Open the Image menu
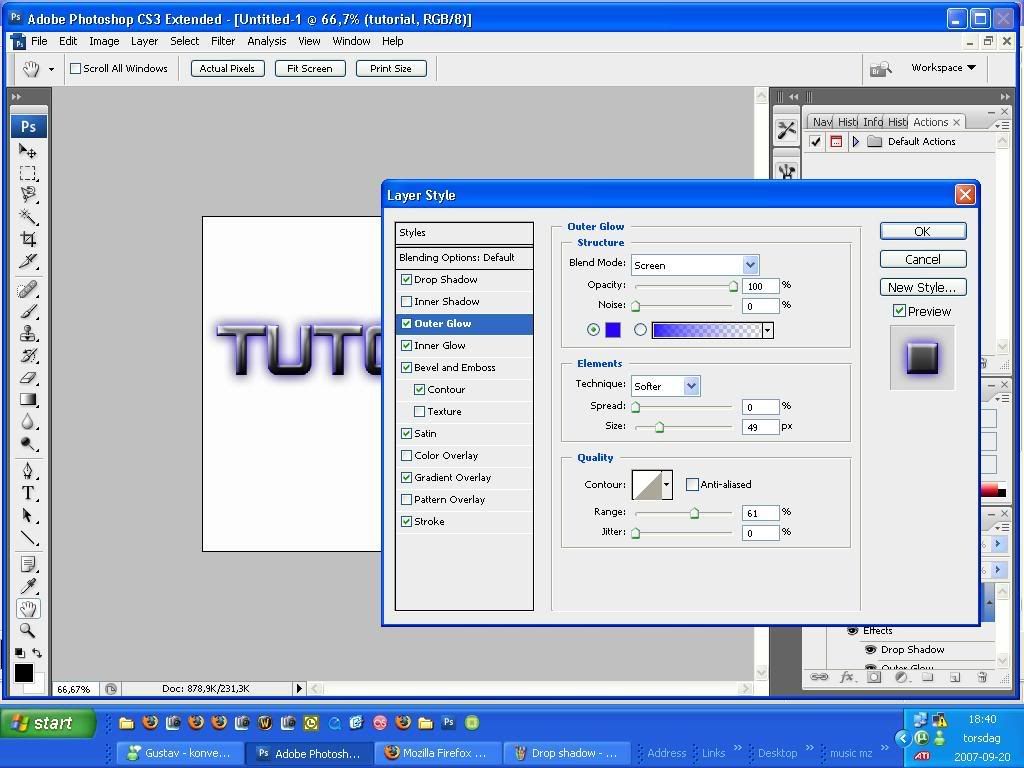Screen dimensions: 1024x768 [104, 41]
